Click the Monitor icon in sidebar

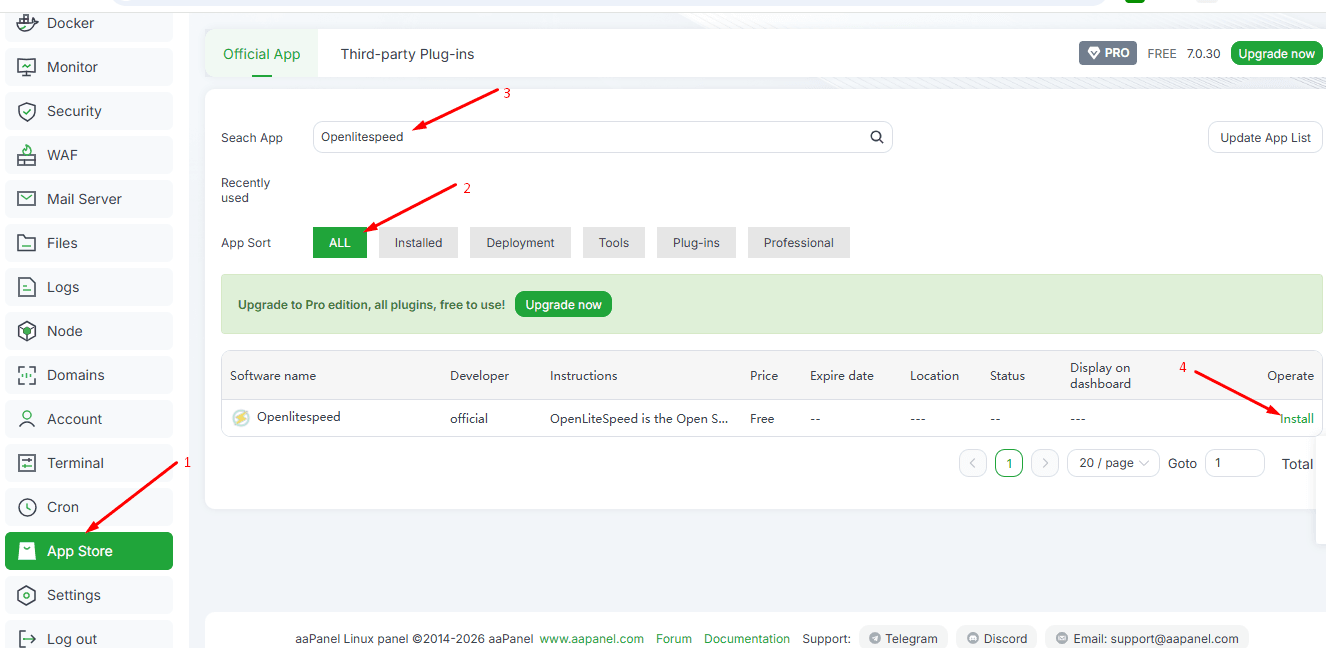coord(27,67)
